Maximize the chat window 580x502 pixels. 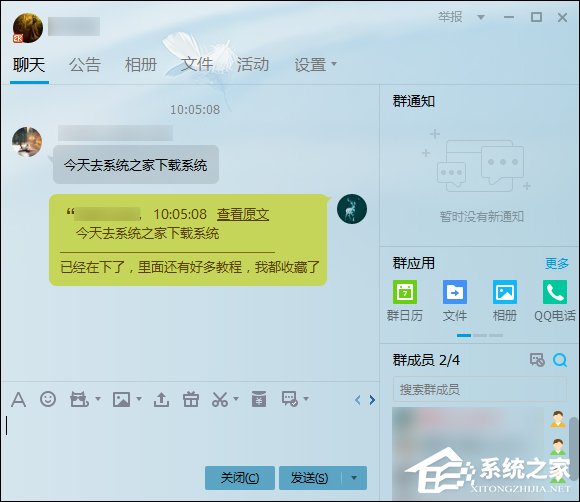[x=536, y=17]
